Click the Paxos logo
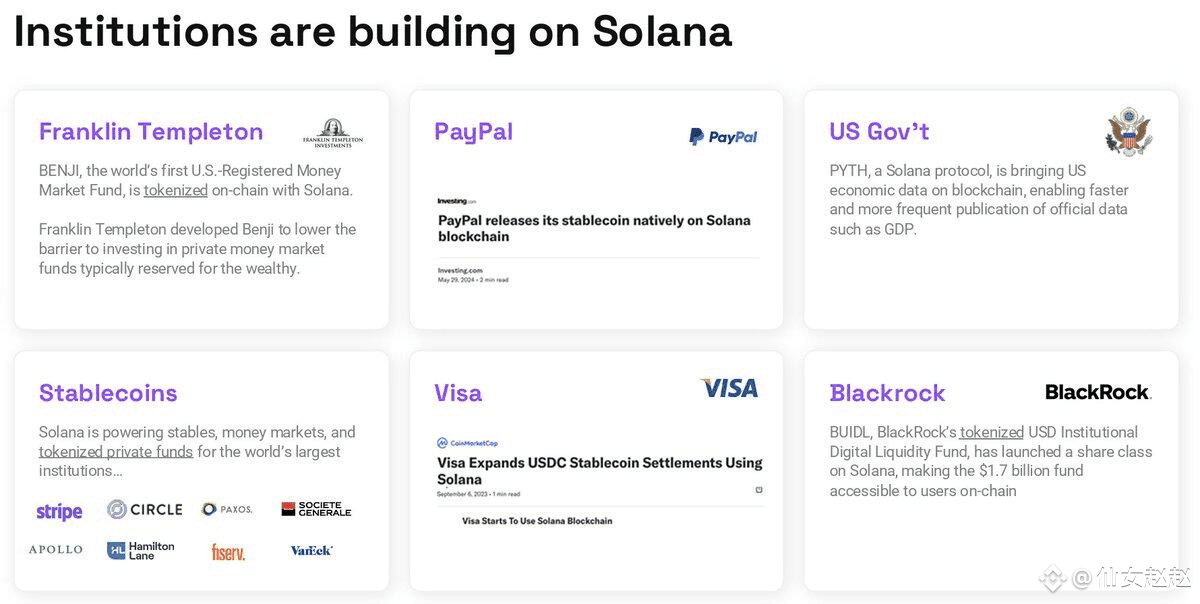Viewport: 1200px width, 604px height. (227, 509)
